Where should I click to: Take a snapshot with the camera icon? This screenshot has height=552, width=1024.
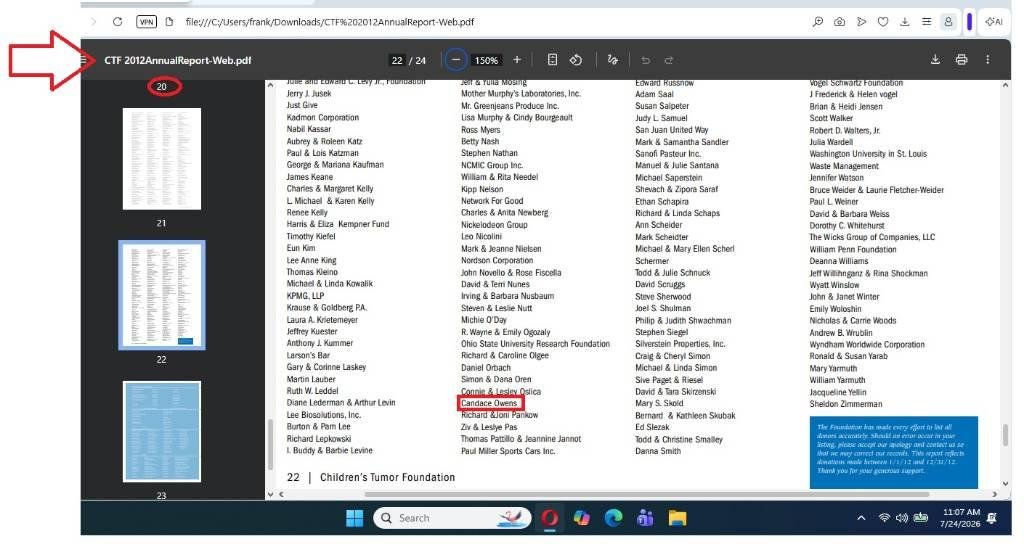(x=840, y=22)
